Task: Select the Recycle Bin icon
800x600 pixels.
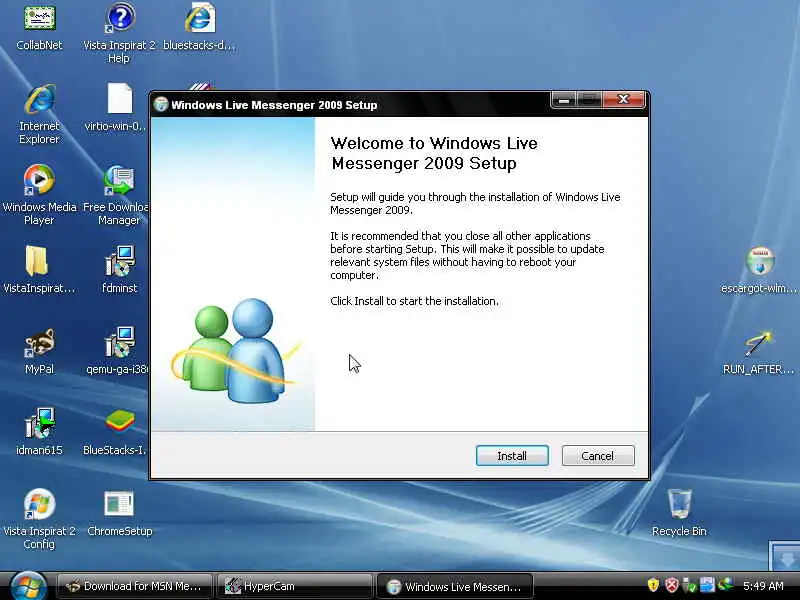Action: [x=679, y=513]
